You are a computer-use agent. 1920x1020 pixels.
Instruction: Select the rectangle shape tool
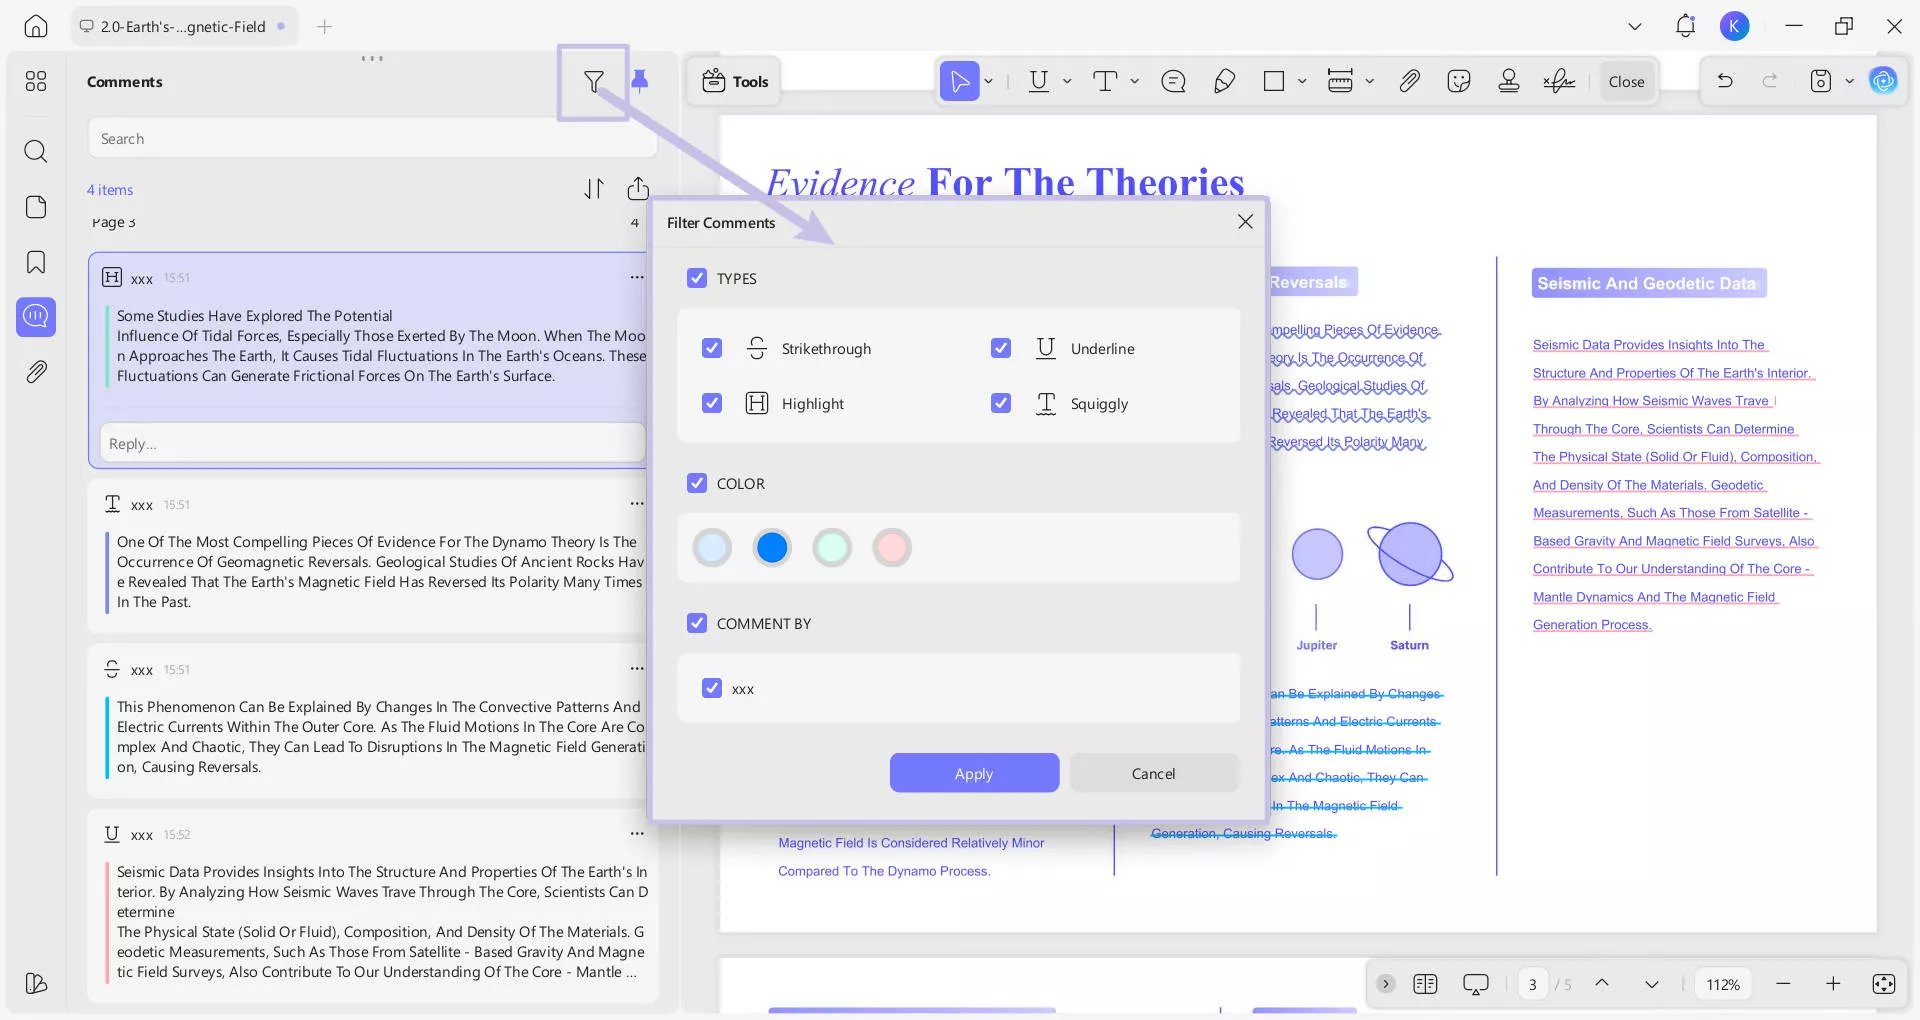[x=1274, y=81]
